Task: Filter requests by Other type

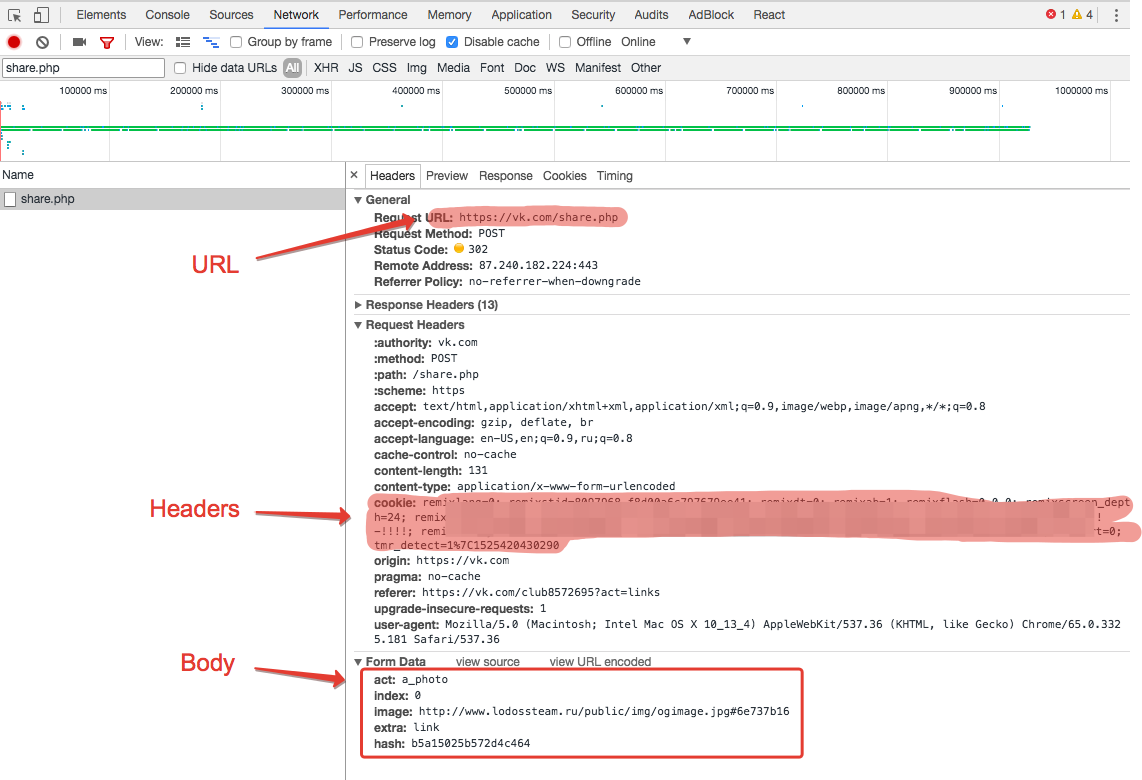Action: [x=646, y=68]
